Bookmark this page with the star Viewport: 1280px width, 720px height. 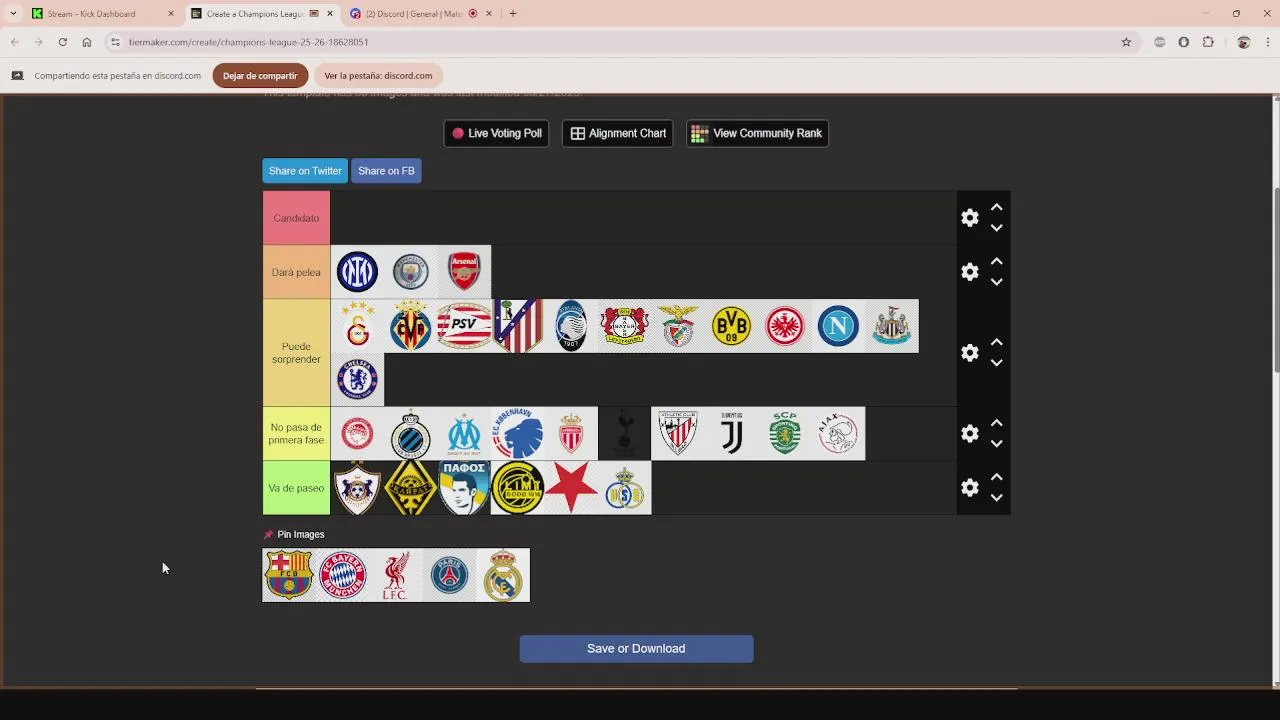point(1126,42)
